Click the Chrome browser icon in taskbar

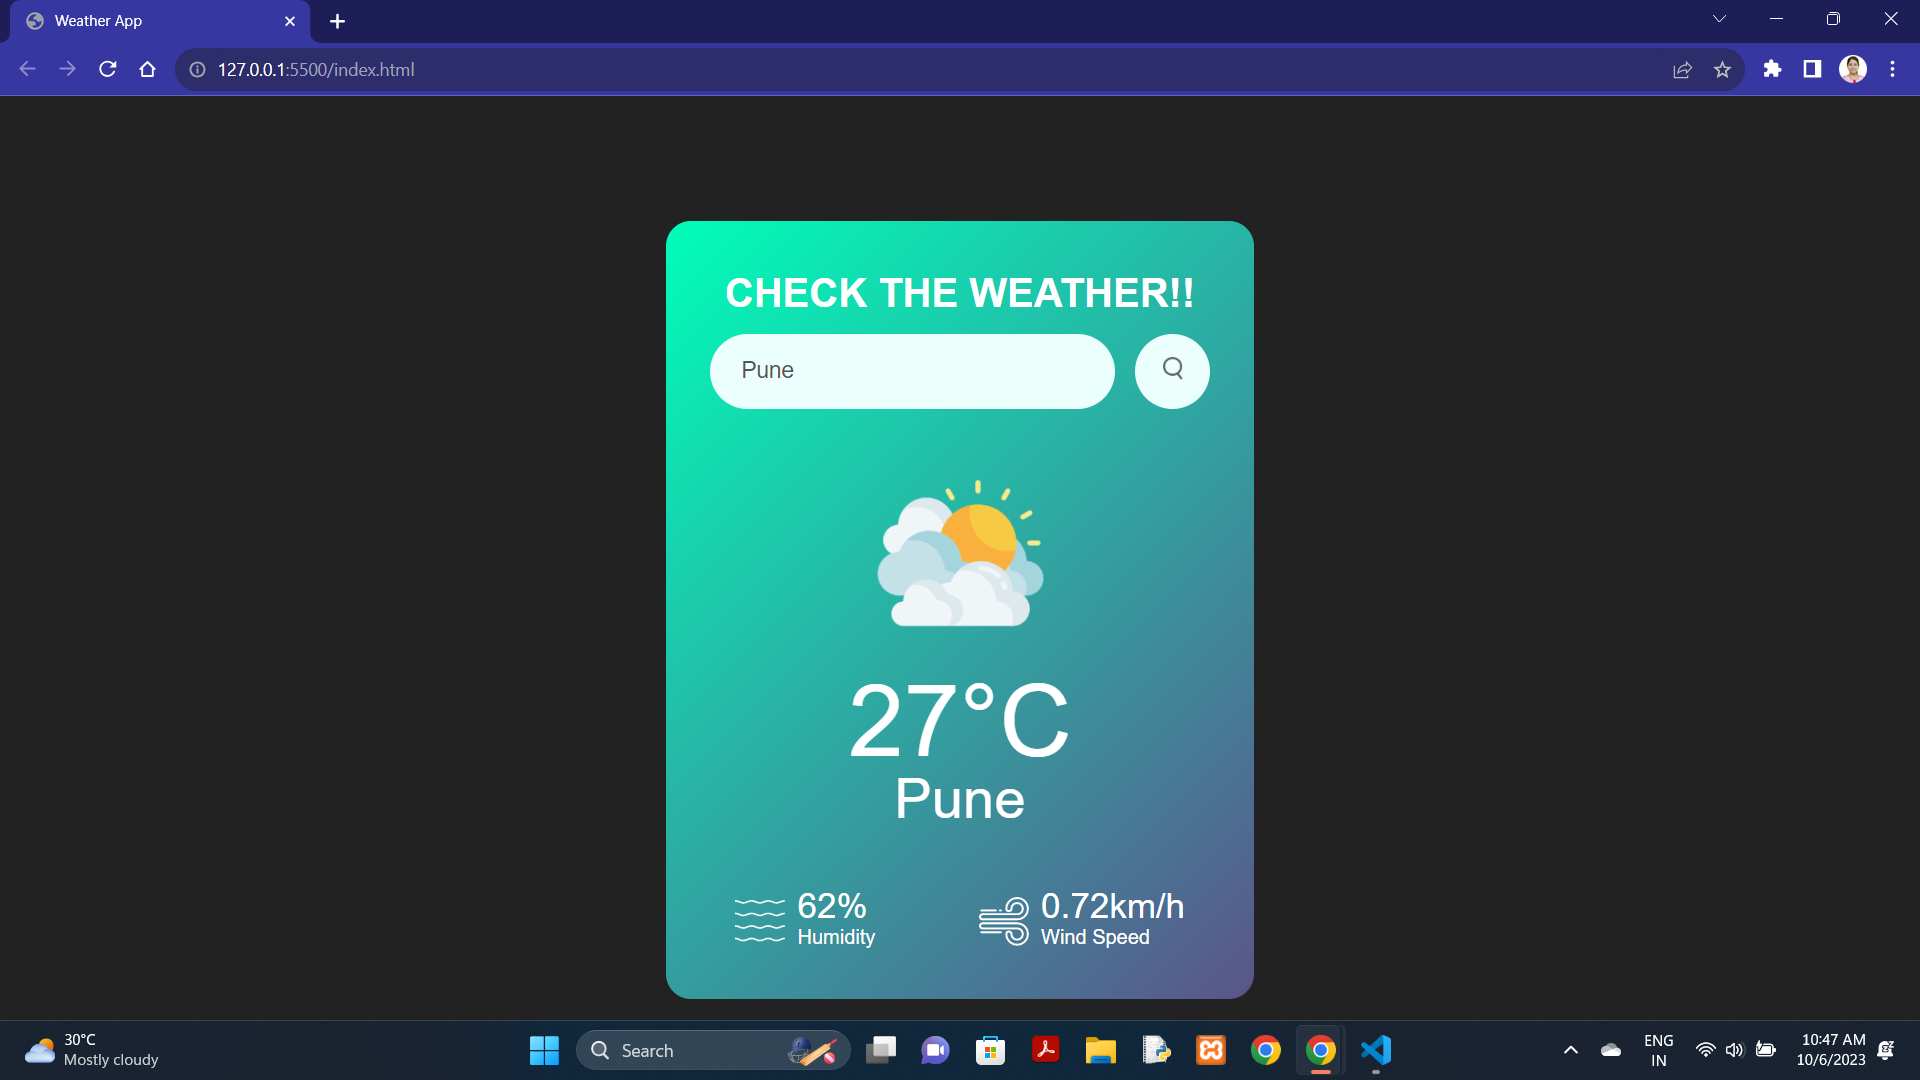point(1320,1050)
